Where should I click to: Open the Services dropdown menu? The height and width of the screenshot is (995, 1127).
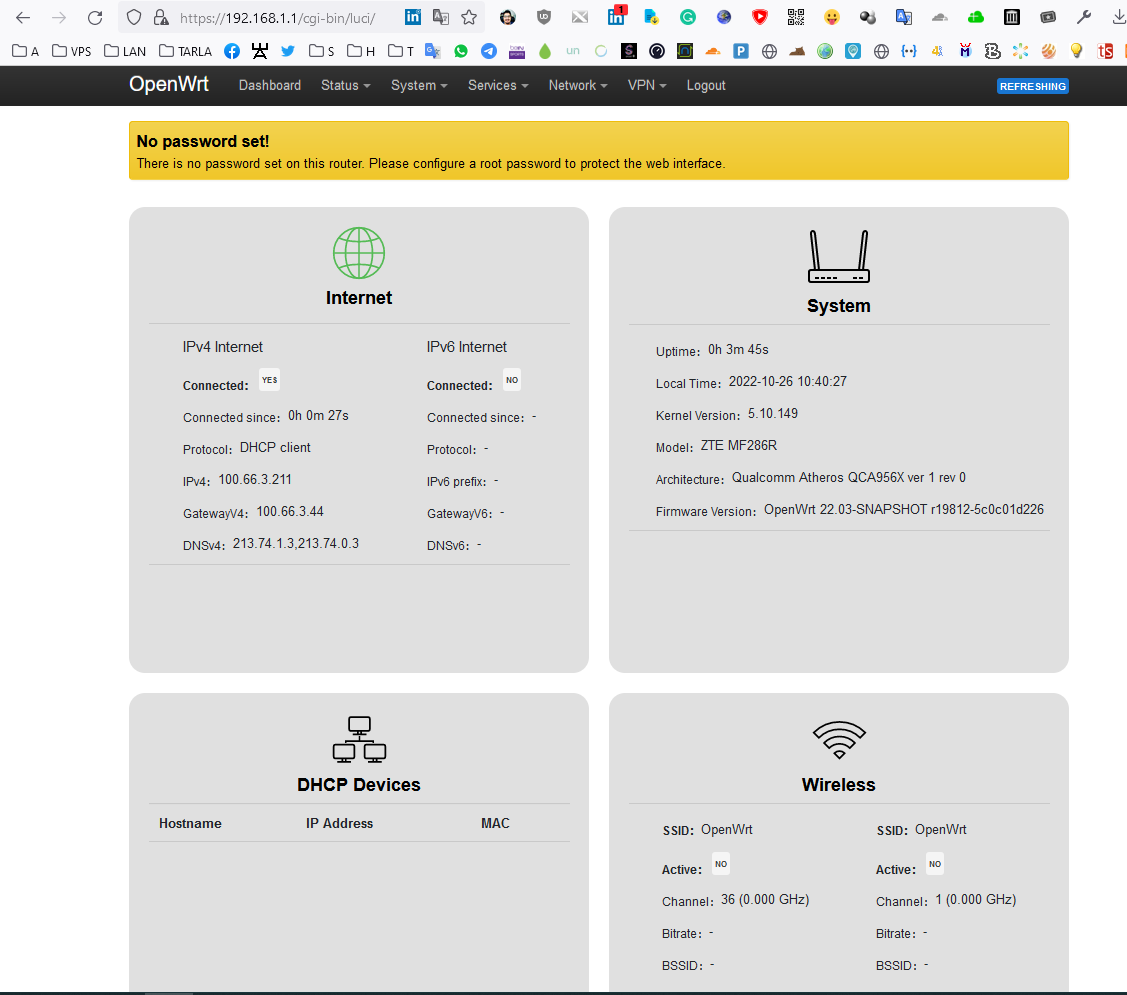pos(498,86)
